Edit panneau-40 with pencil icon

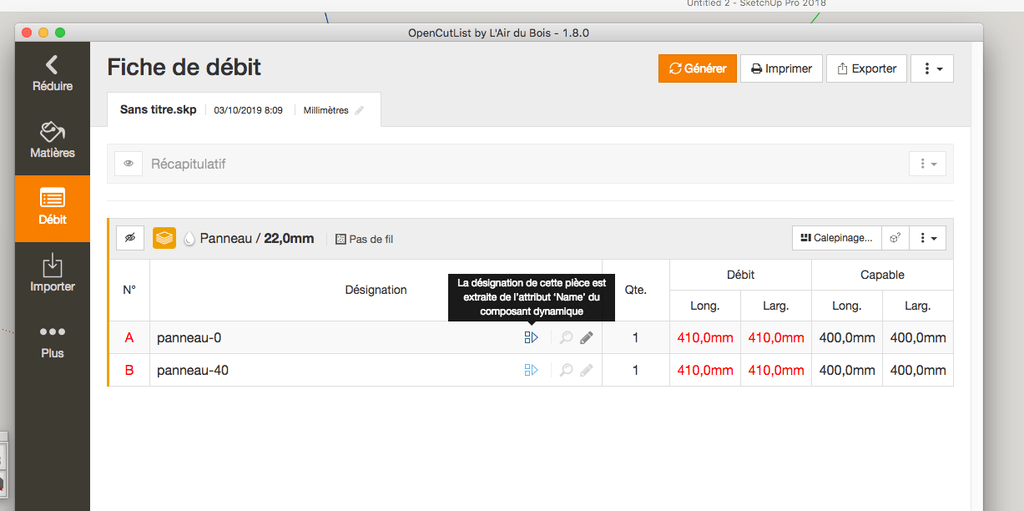point(586,370)
